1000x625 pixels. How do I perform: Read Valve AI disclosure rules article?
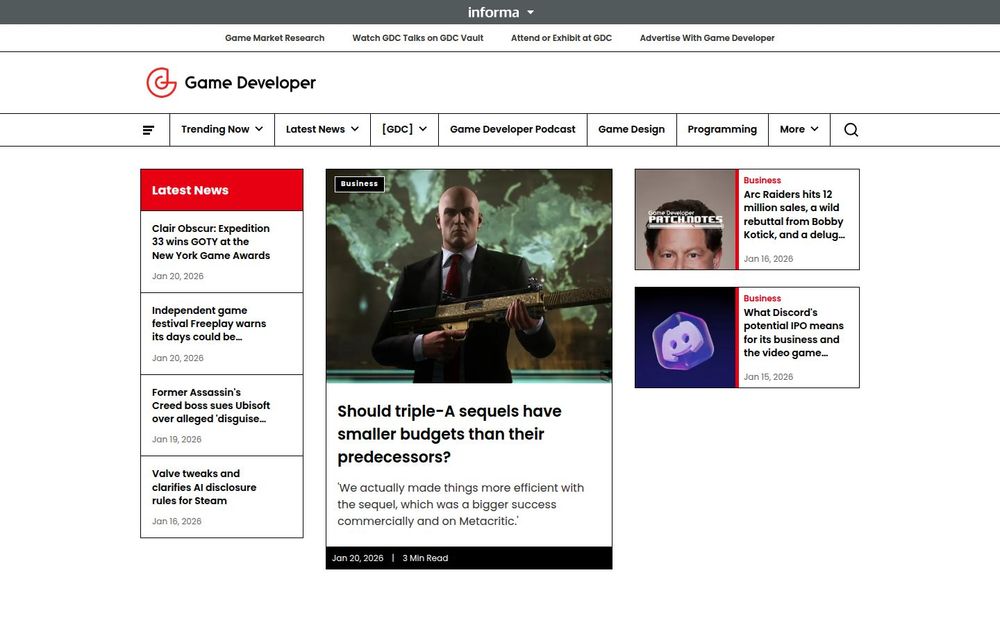[204, 487]
